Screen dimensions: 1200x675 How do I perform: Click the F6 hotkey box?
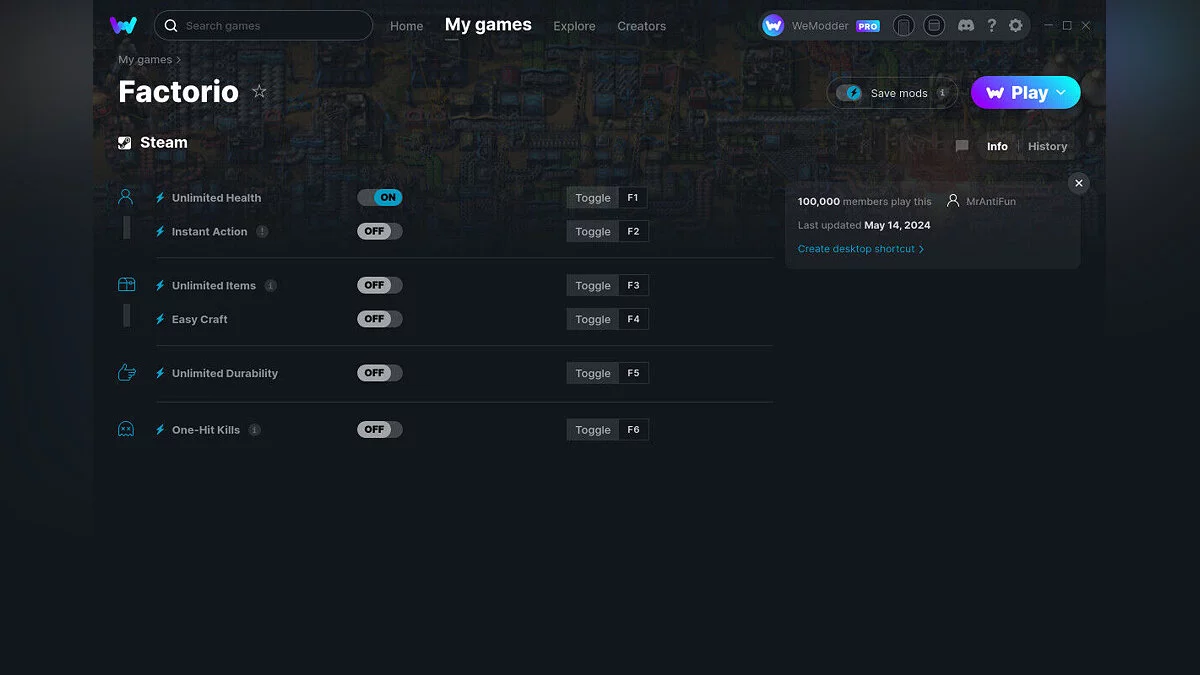pyautogui.click(x=633, y=430)
